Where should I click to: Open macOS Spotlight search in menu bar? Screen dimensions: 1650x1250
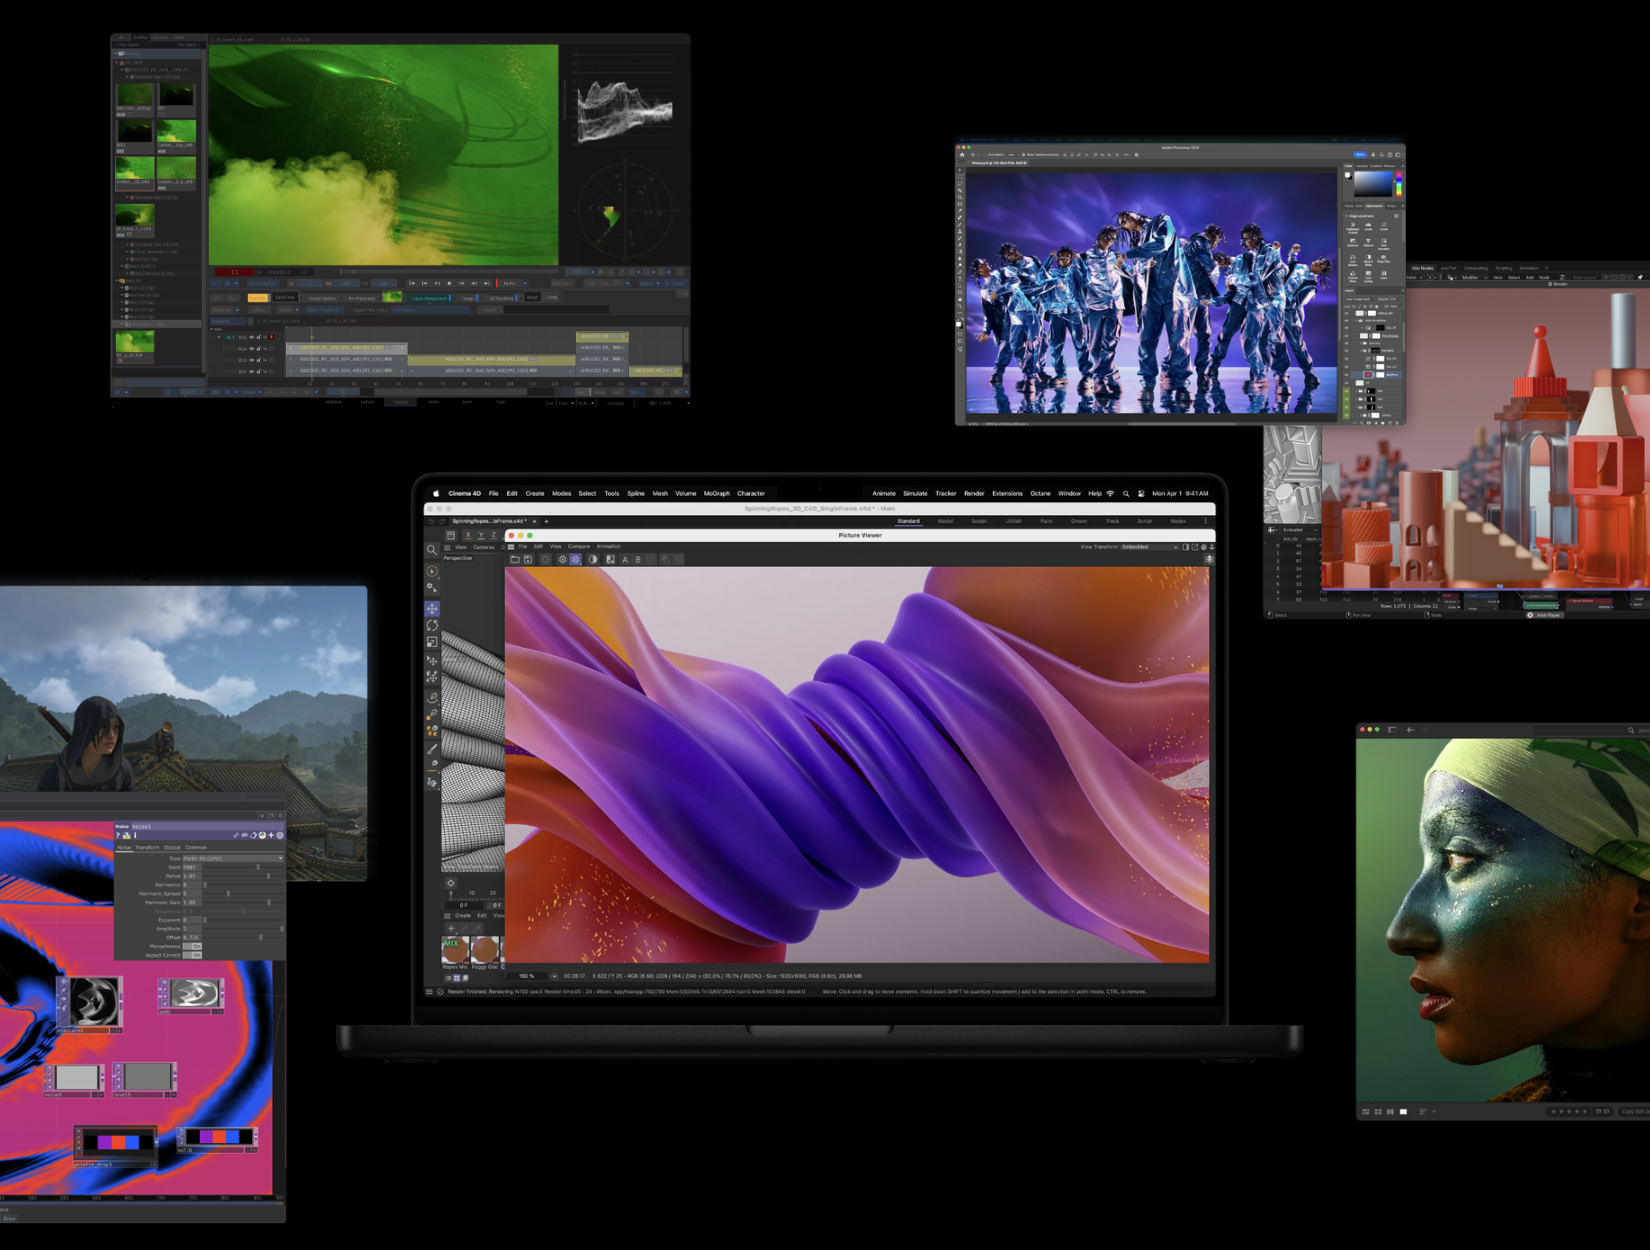click(1126, 494)
